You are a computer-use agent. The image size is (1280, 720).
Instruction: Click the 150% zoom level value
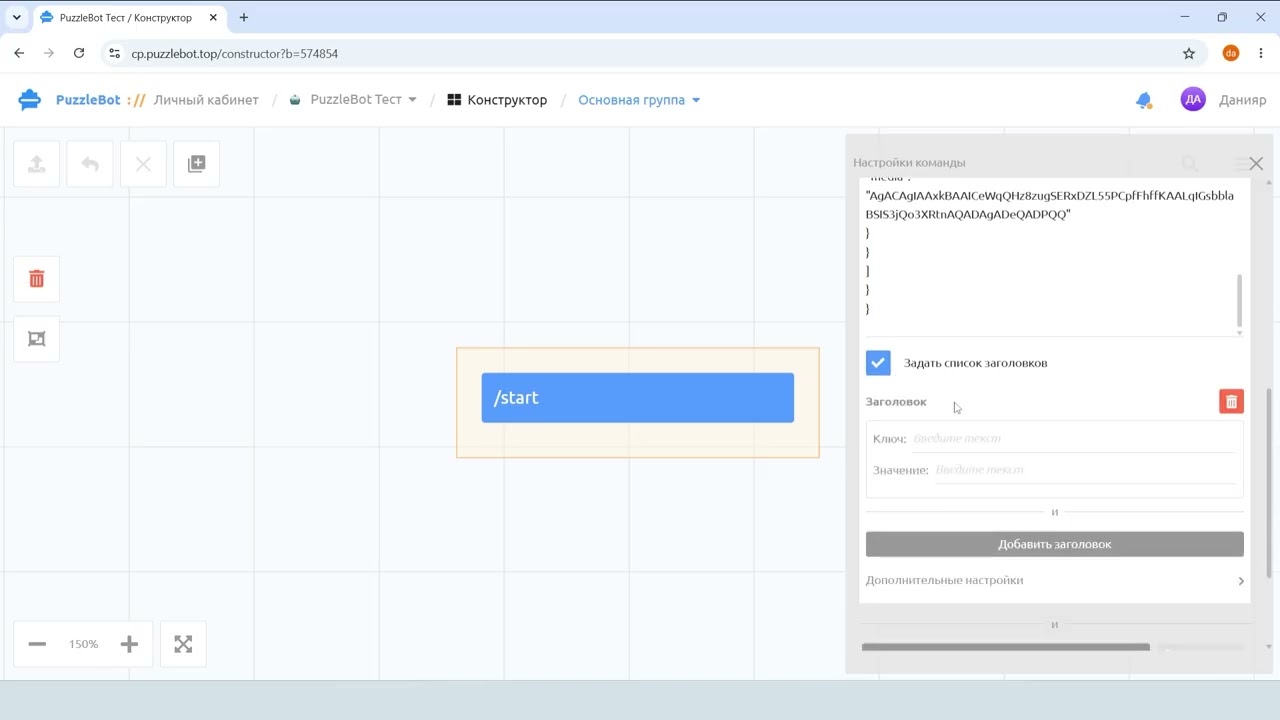pyautogui.click(x=84, y=644)
